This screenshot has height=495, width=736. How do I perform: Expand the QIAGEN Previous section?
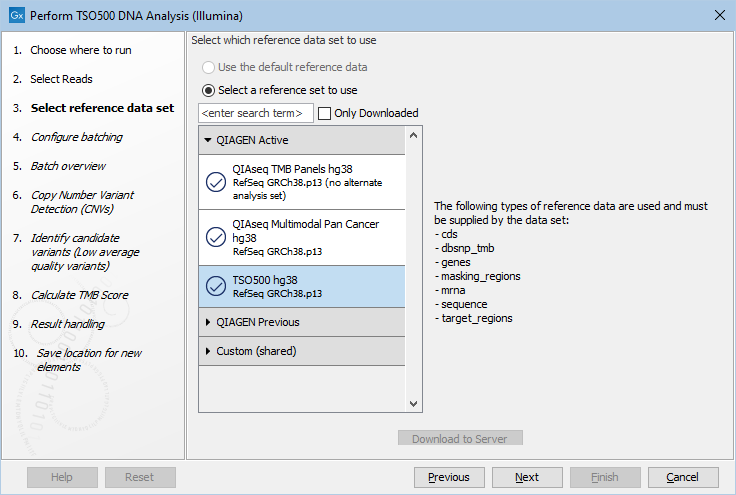(208, 322)
